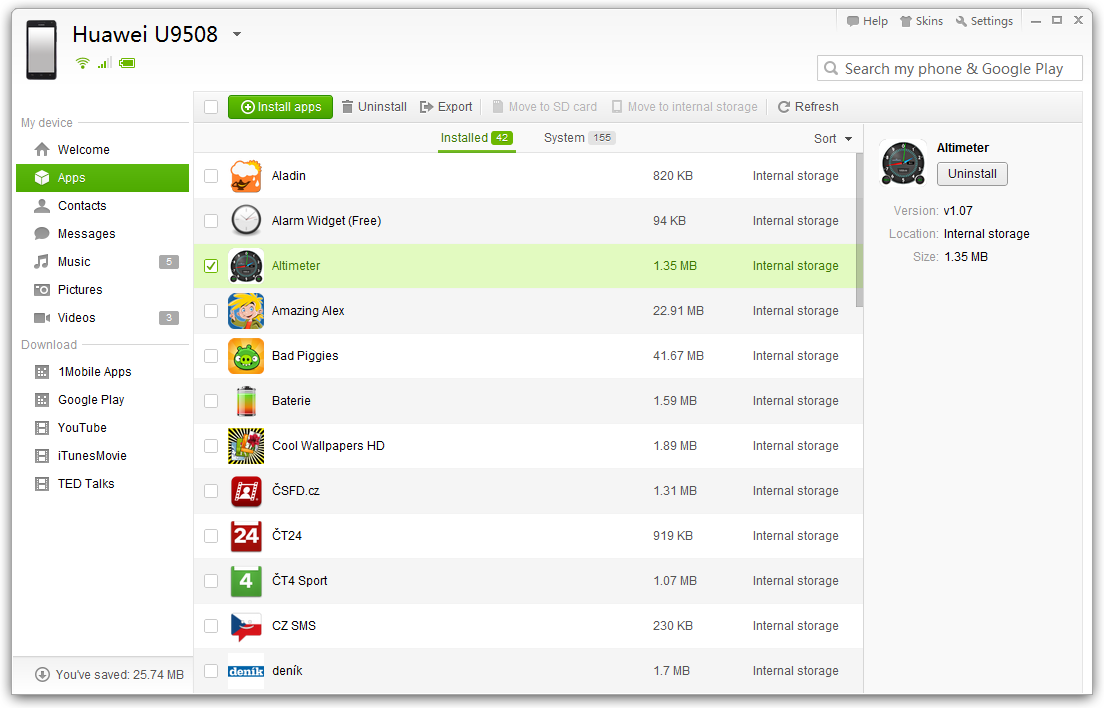Click the Wi-Fi connection status icon
Viewport: 1104px width, 708px height.
pos(82,63)
